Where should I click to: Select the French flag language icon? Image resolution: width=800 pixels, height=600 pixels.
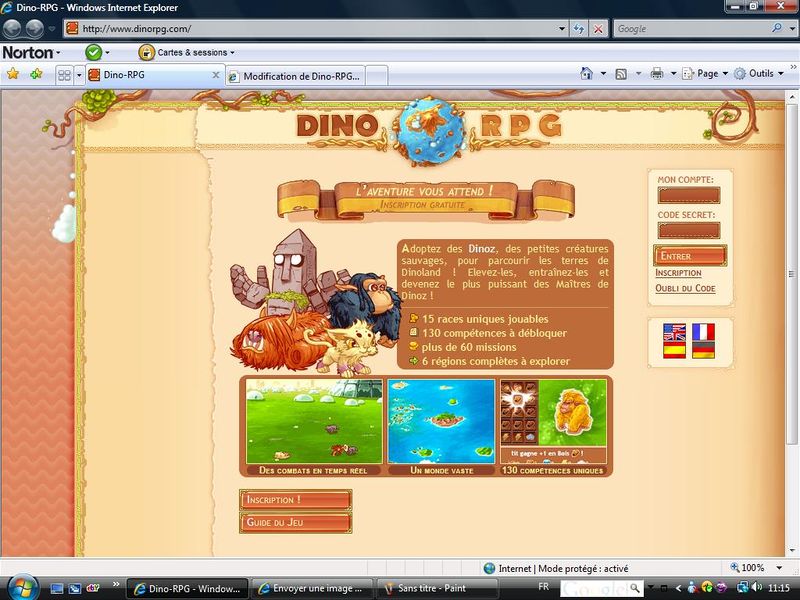point(703,333)
